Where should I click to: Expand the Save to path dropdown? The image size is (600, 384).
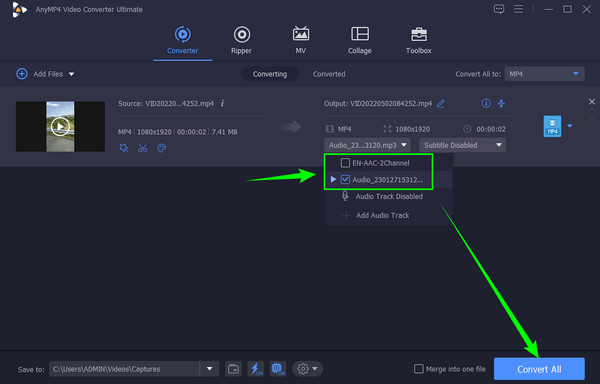pos(209,369)
